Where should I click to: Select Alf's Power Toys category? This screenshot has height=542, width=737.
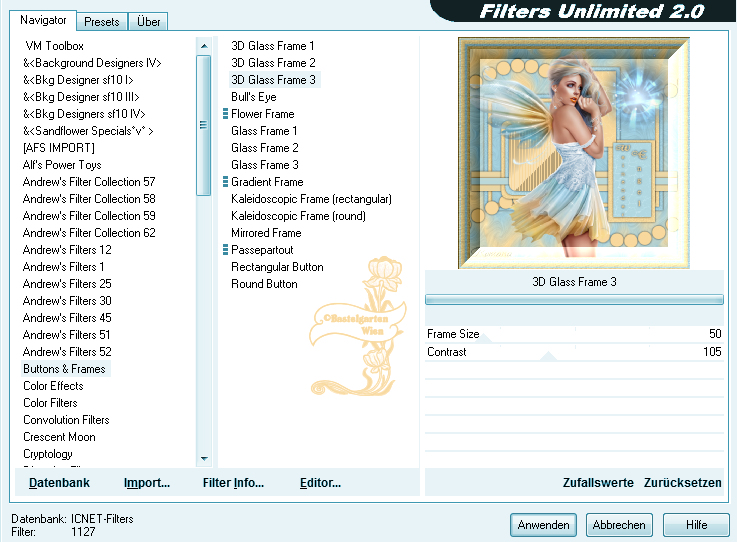point(62,165)
